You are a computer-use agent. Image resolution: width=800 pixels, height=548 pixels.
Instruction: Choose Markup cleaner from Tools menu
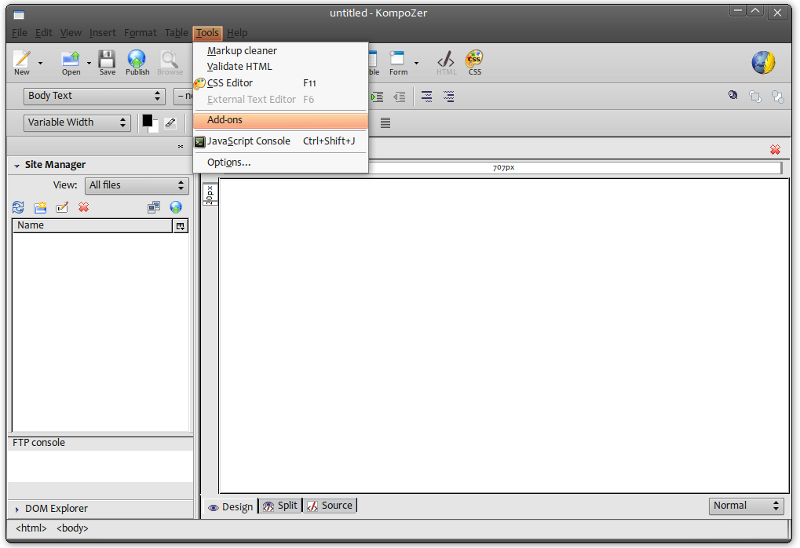pyautogui.click(x=280, y=51)
